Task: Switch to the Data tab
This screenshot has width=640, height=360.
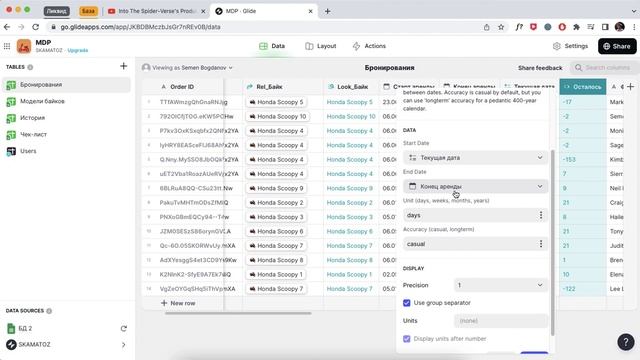Action: point(272,46)
